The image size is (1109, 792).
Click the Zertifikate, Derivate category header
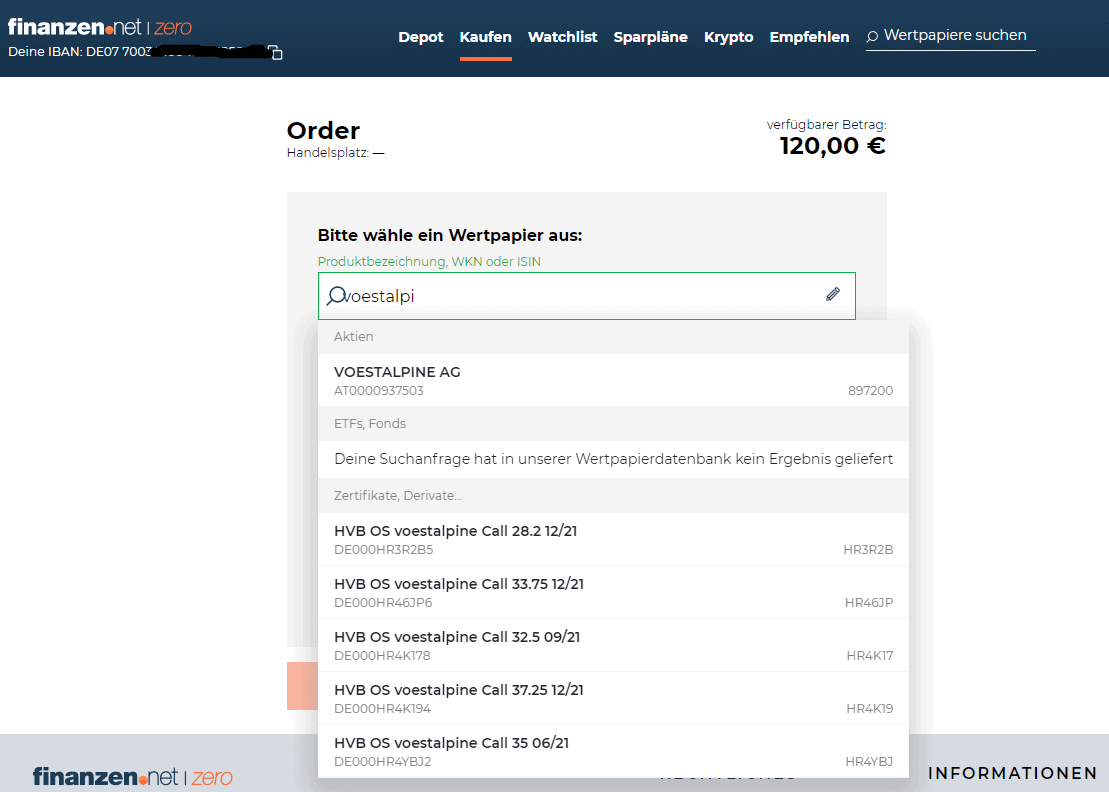[613, 496]
